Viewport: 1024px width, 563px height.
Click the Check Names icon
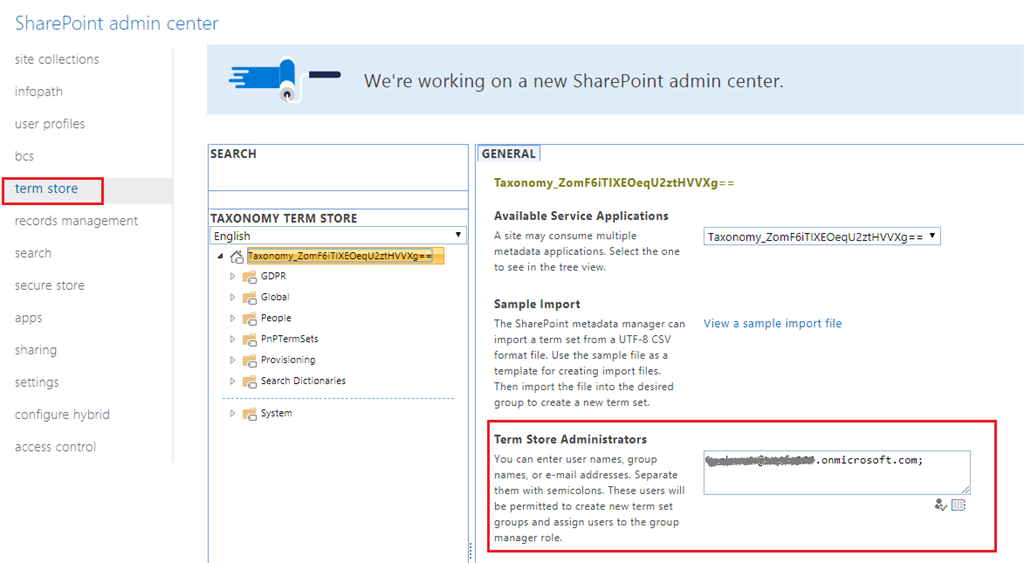(x=940, y=505)
